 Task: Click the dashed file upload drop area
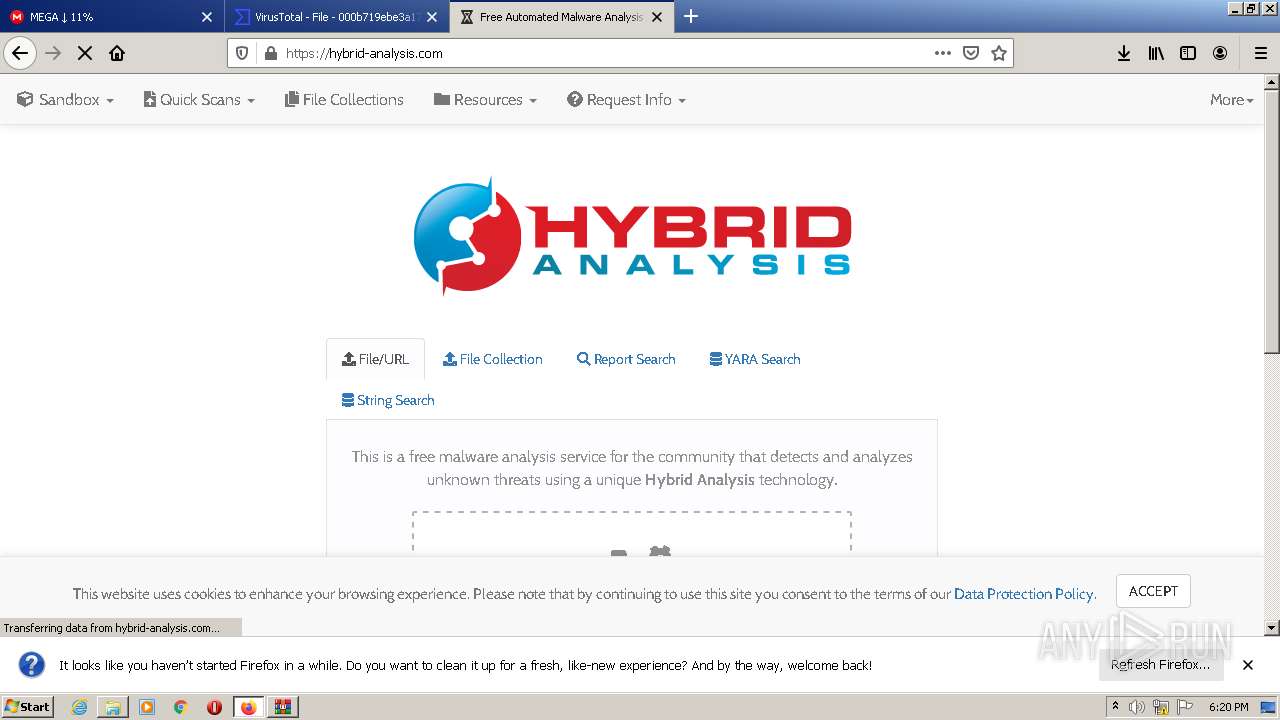pos(632,534)
